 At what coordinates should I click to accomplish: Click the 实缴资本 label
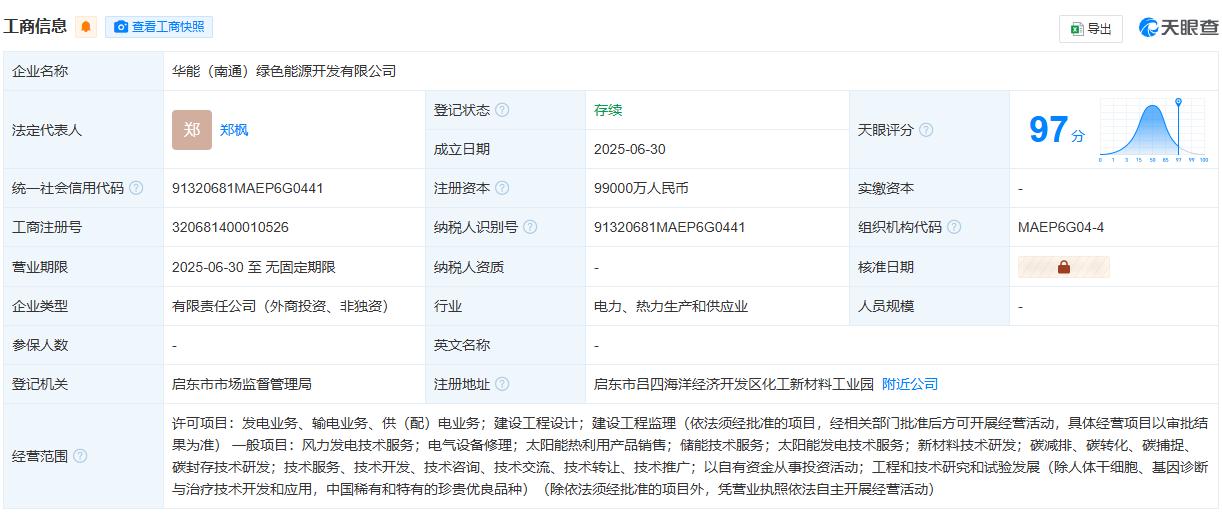[886, 188]
